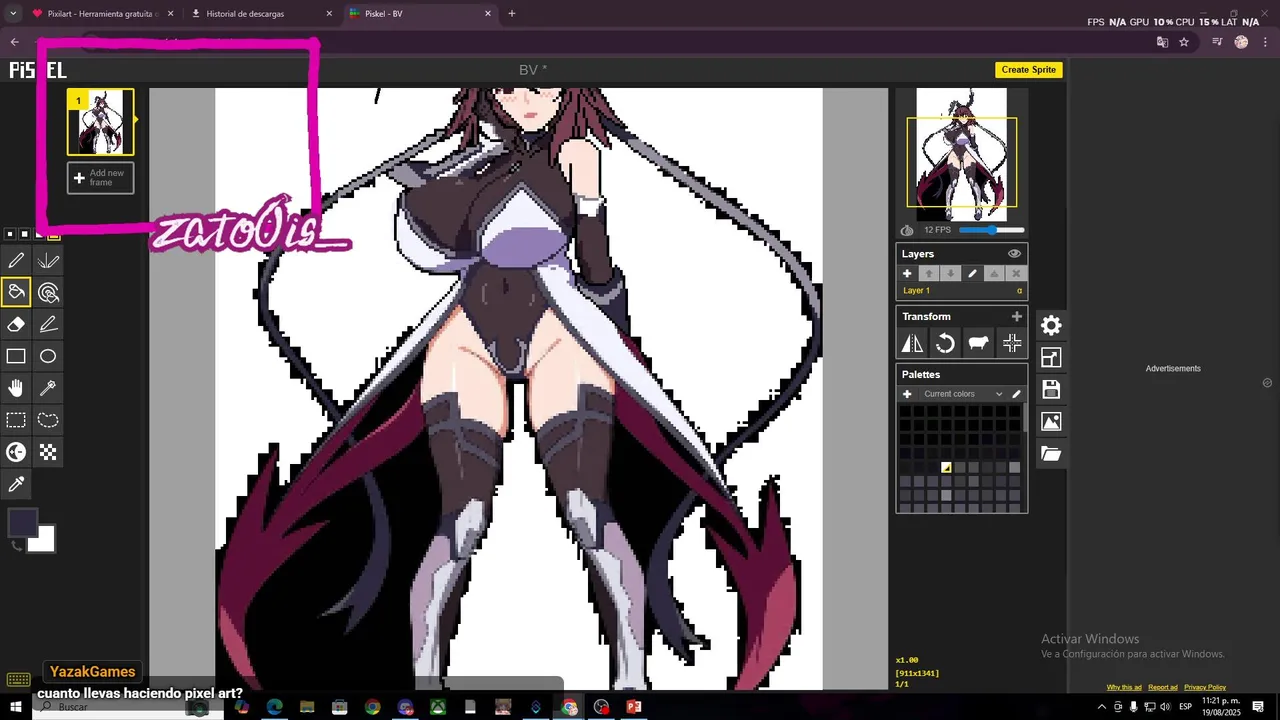The width and height of the screenshot is (1280, 720).
Task: Open the Import folder panel
Action: pyautogui.click(x=1051, y=453)
